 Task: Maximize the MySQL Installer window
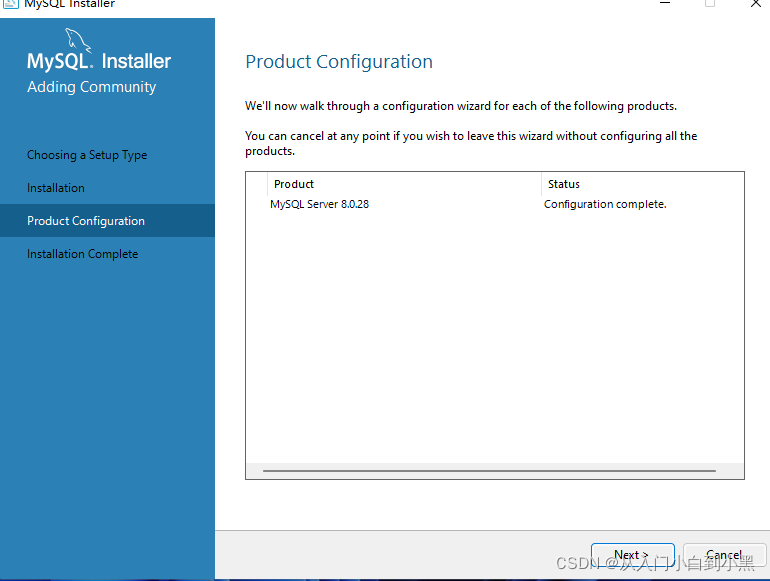point(710,3)
